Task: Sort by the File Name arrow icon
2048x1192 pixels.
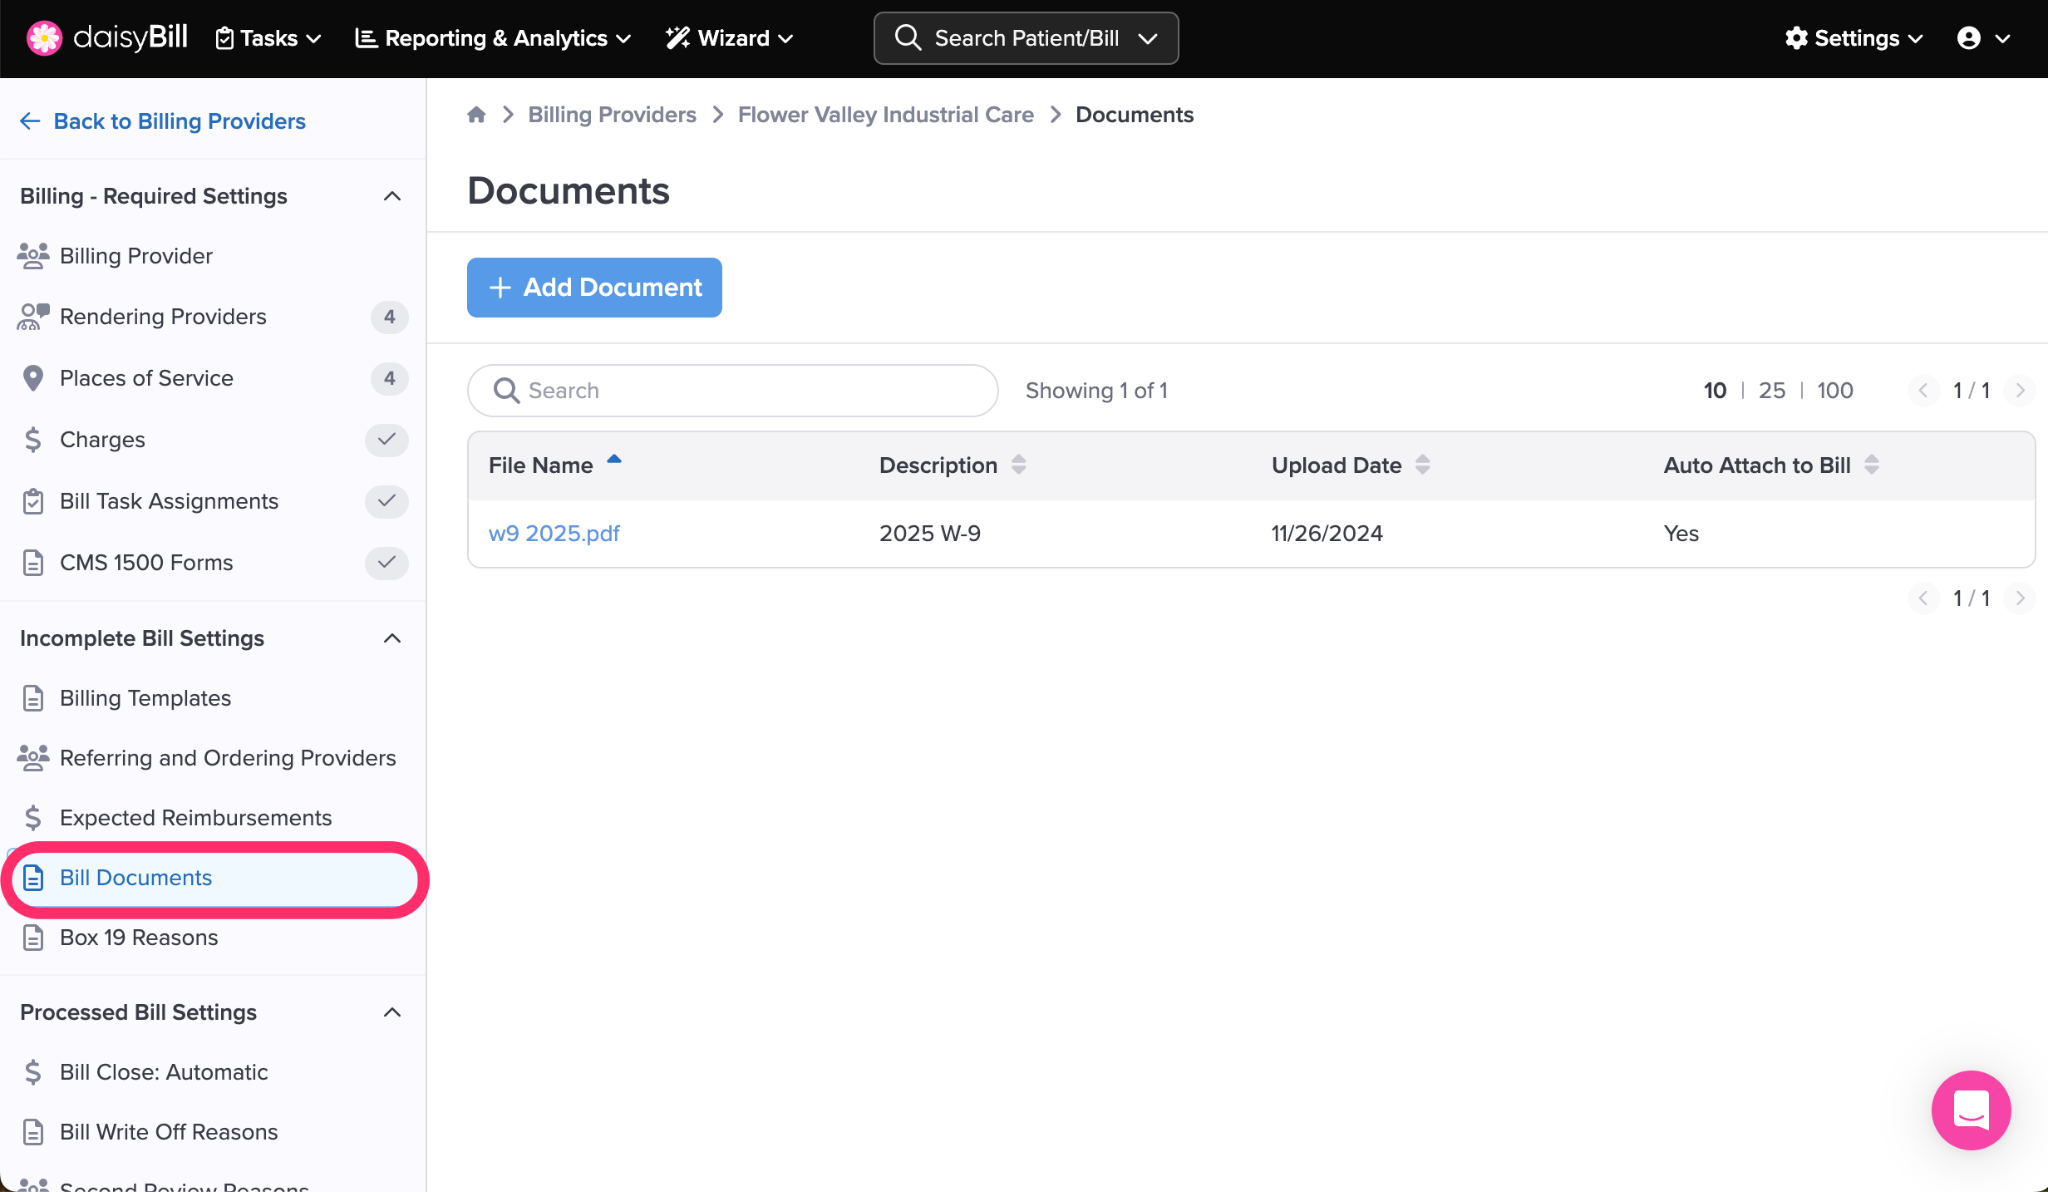Action: [x=614, y=460]
